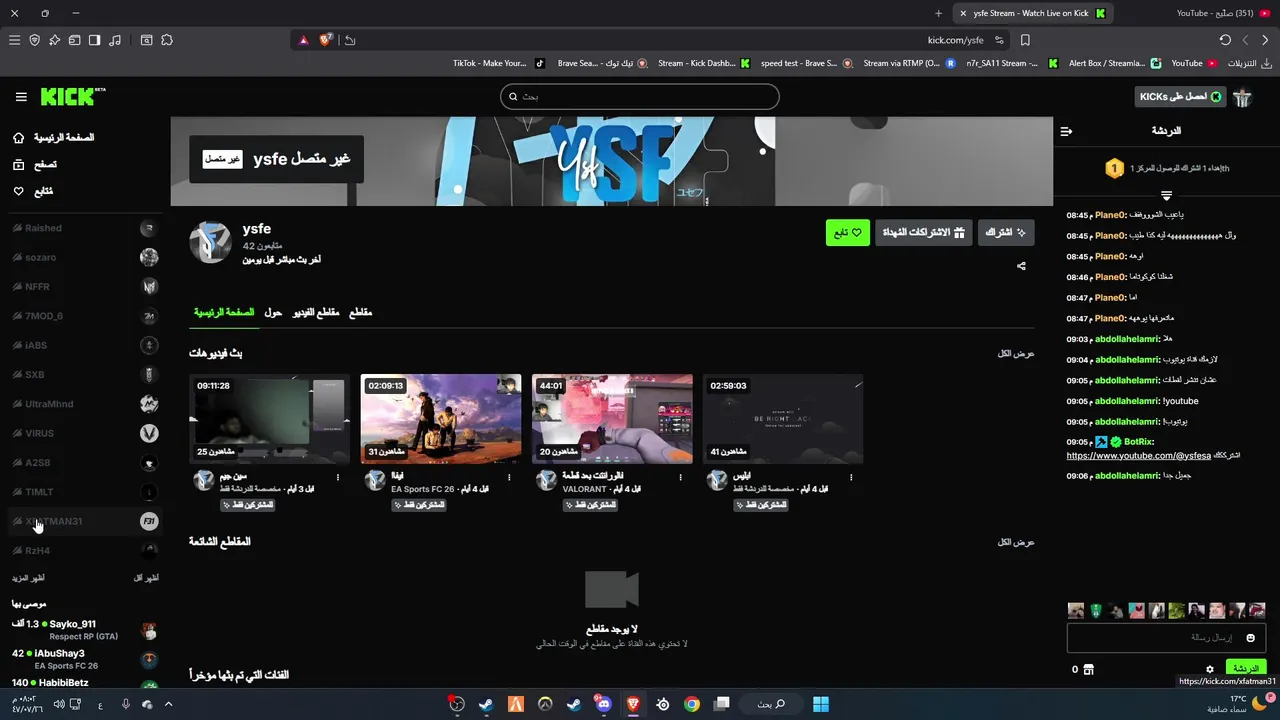The height and width of the screenshot is (720, 1280).
Task: View all broadcast videos link
Action: pyautogui.click(x=1016, y=354)
